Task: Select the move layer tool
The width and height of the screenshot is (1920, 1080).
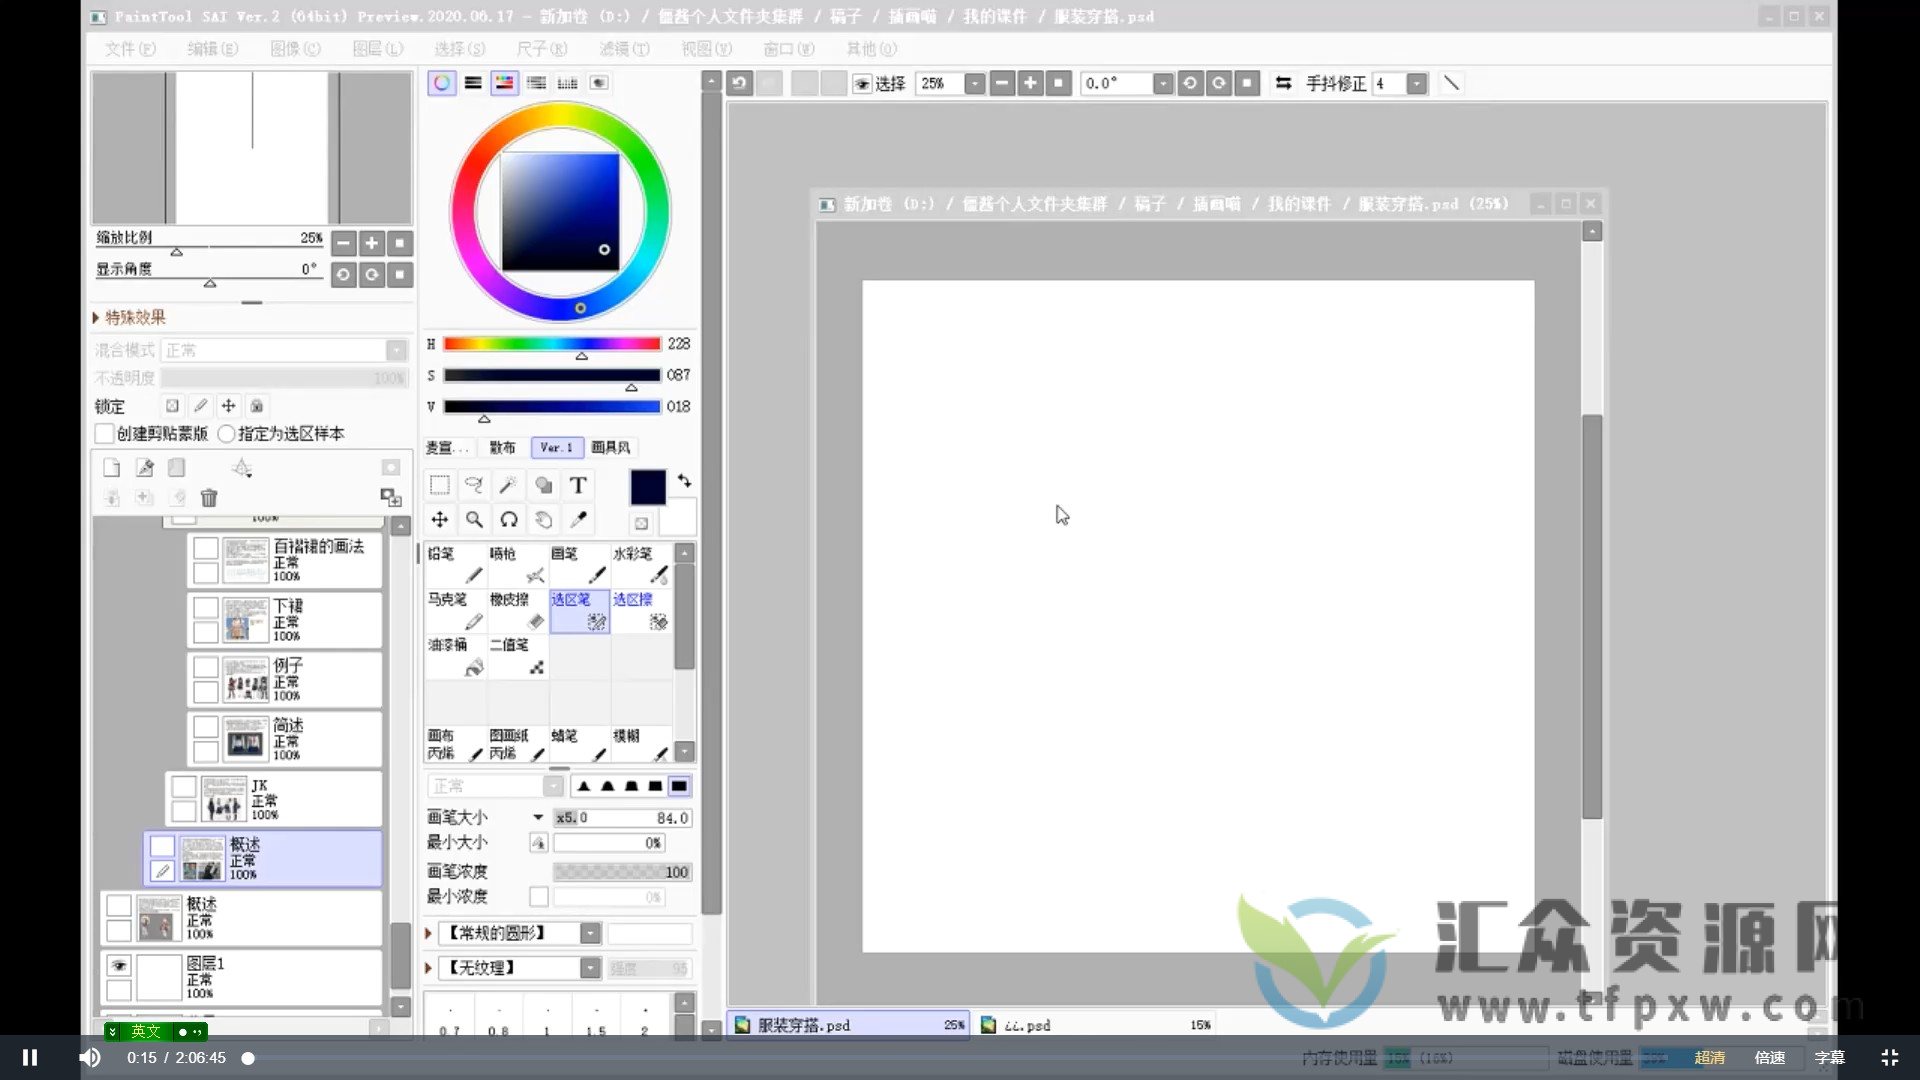Action: pos(439,520)
